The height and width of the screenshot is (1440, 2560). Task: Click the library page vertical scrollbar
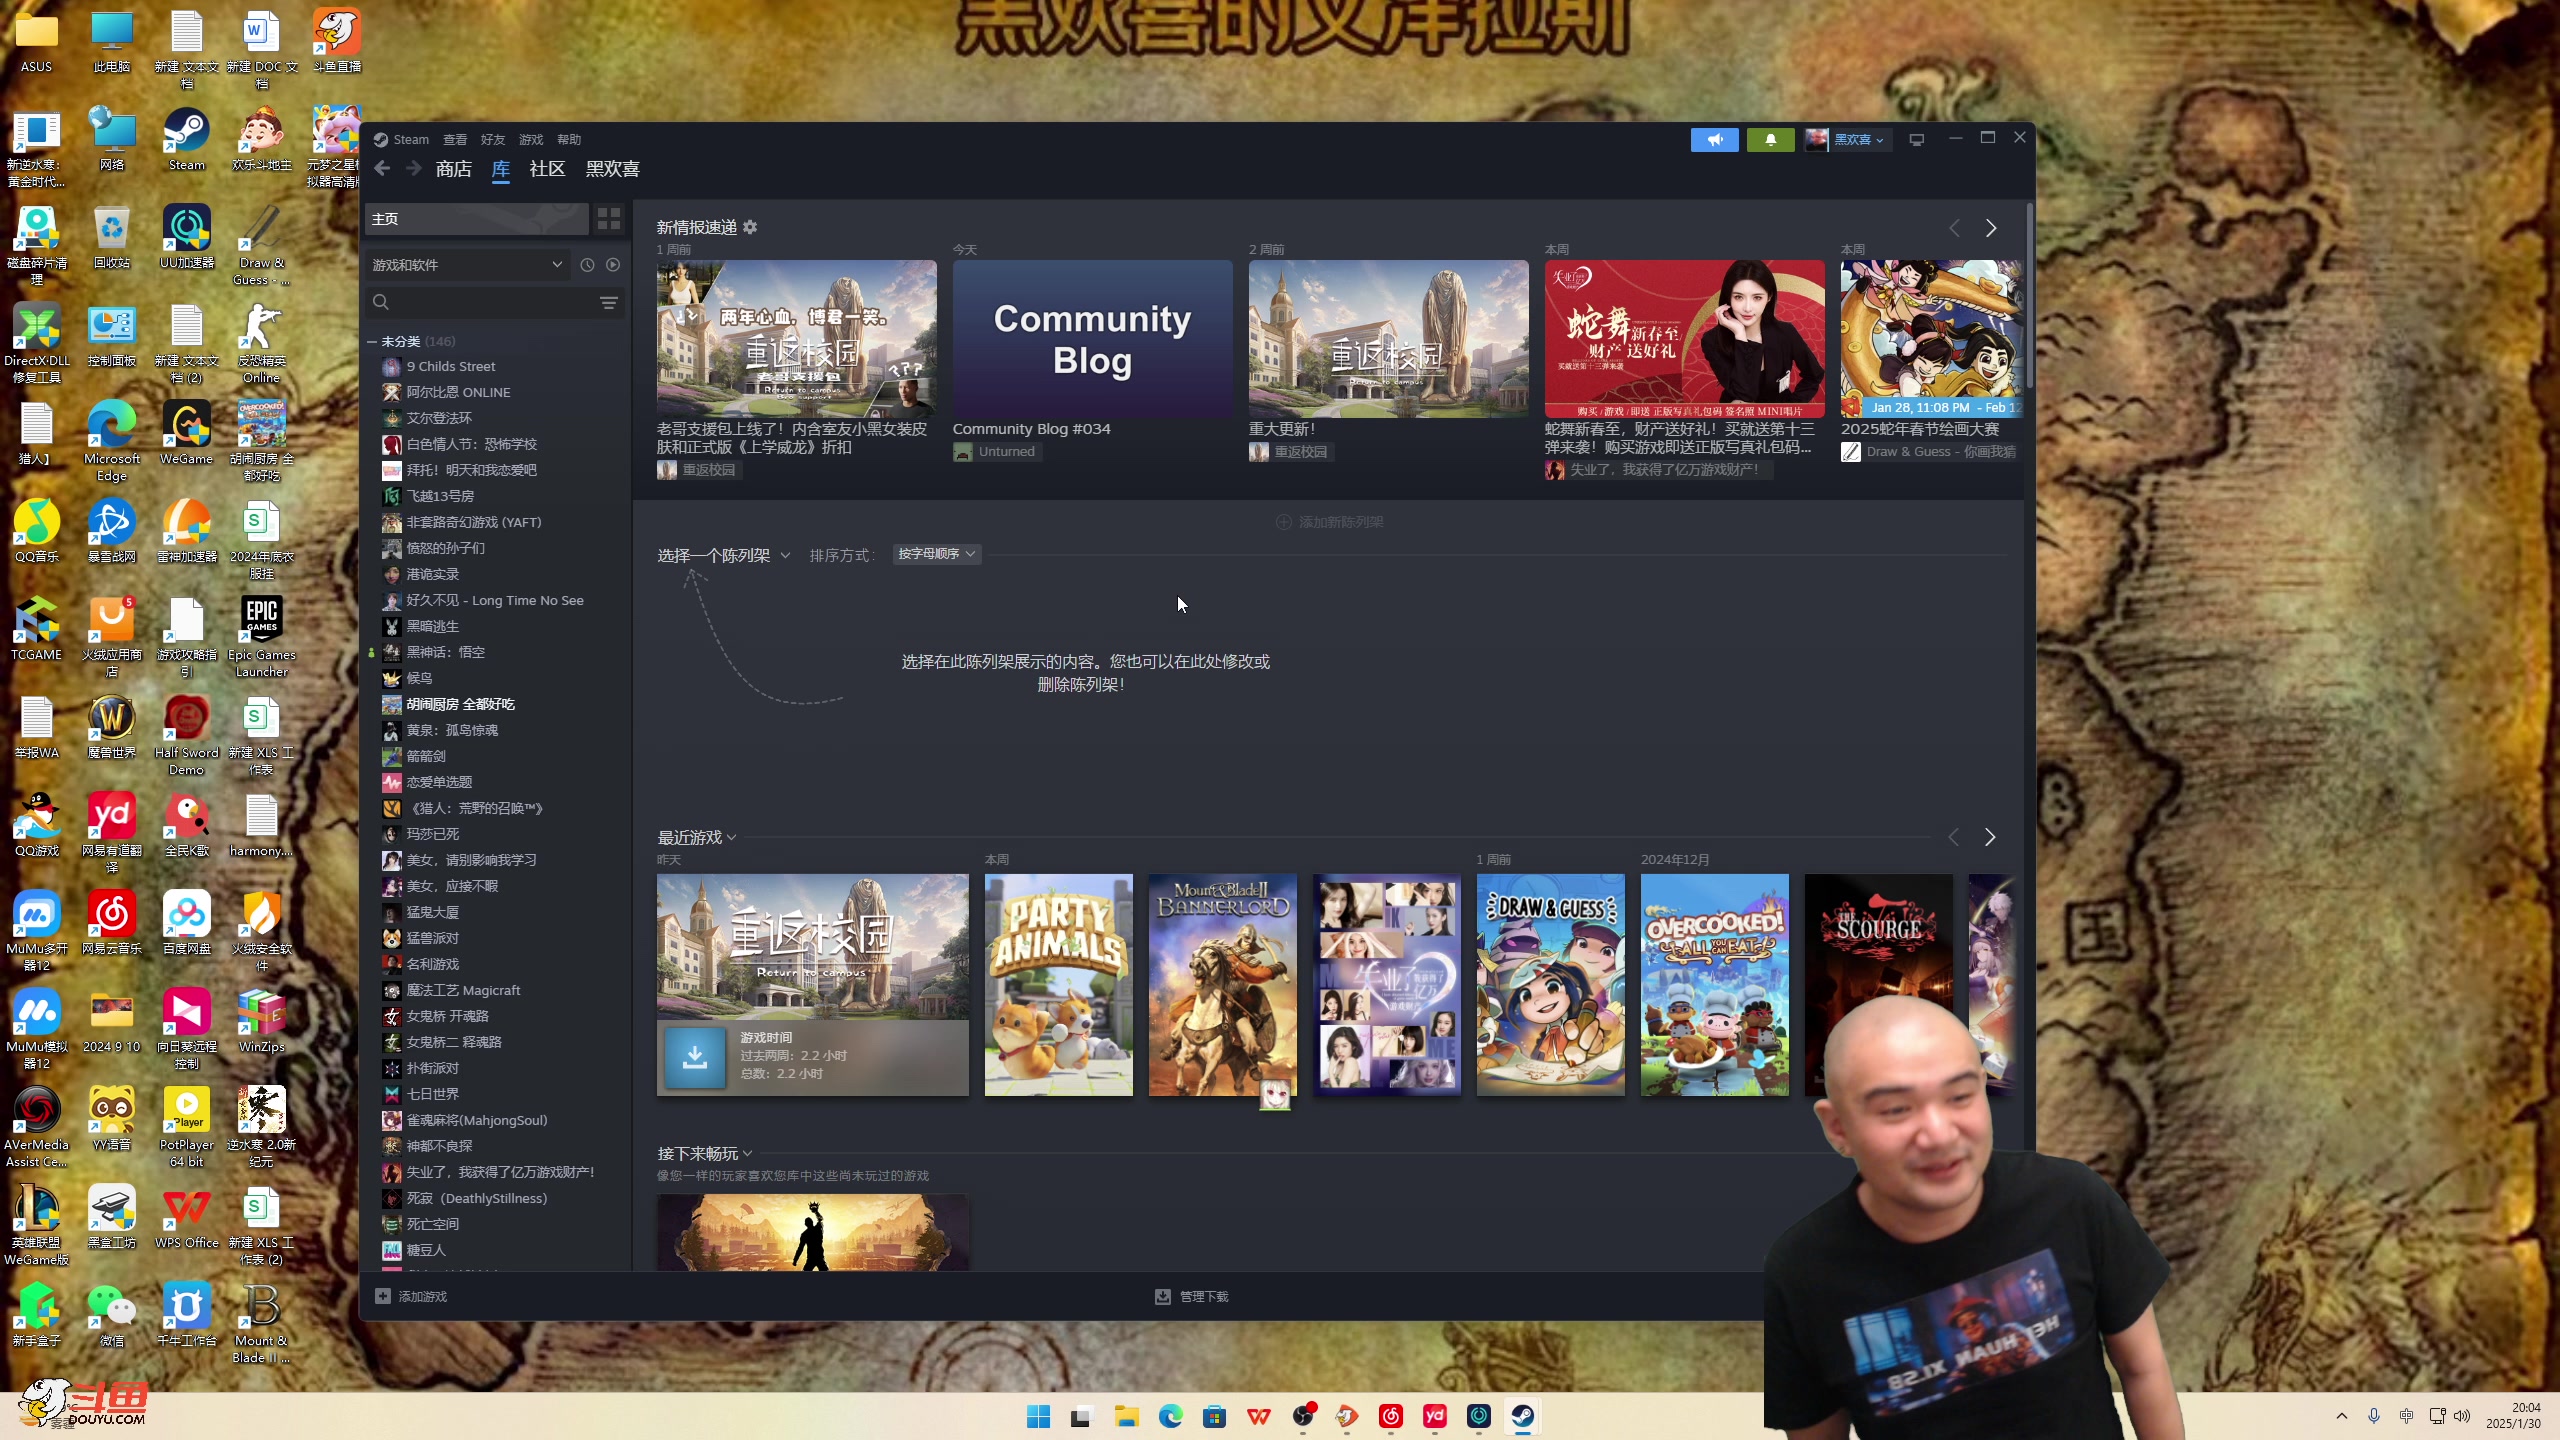[x=2029, y=296]
